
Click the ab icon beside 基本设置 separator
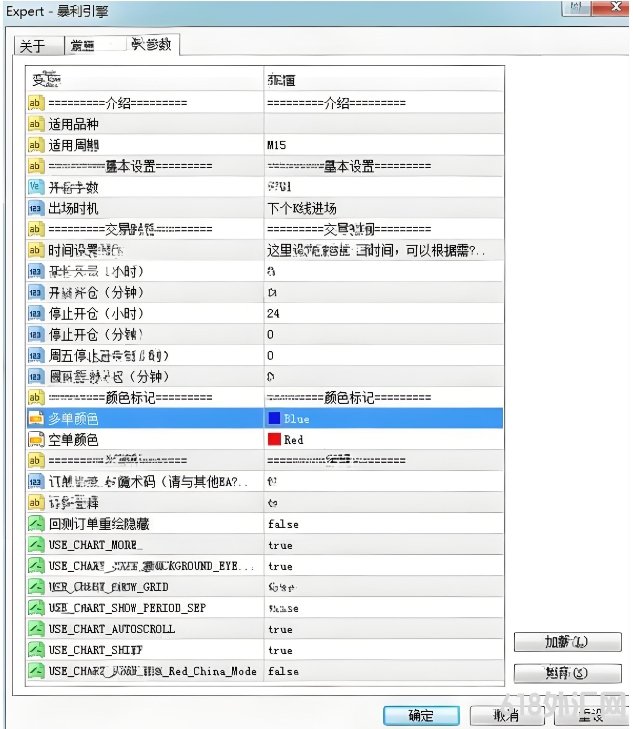[x=35, y=166]
